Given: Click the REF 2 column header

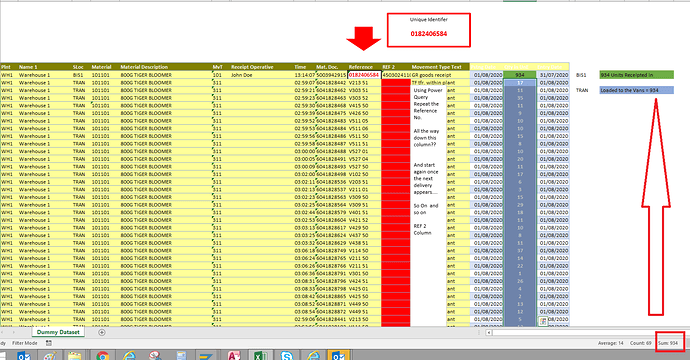Looking at the screenshot, I should coord(396,67).
